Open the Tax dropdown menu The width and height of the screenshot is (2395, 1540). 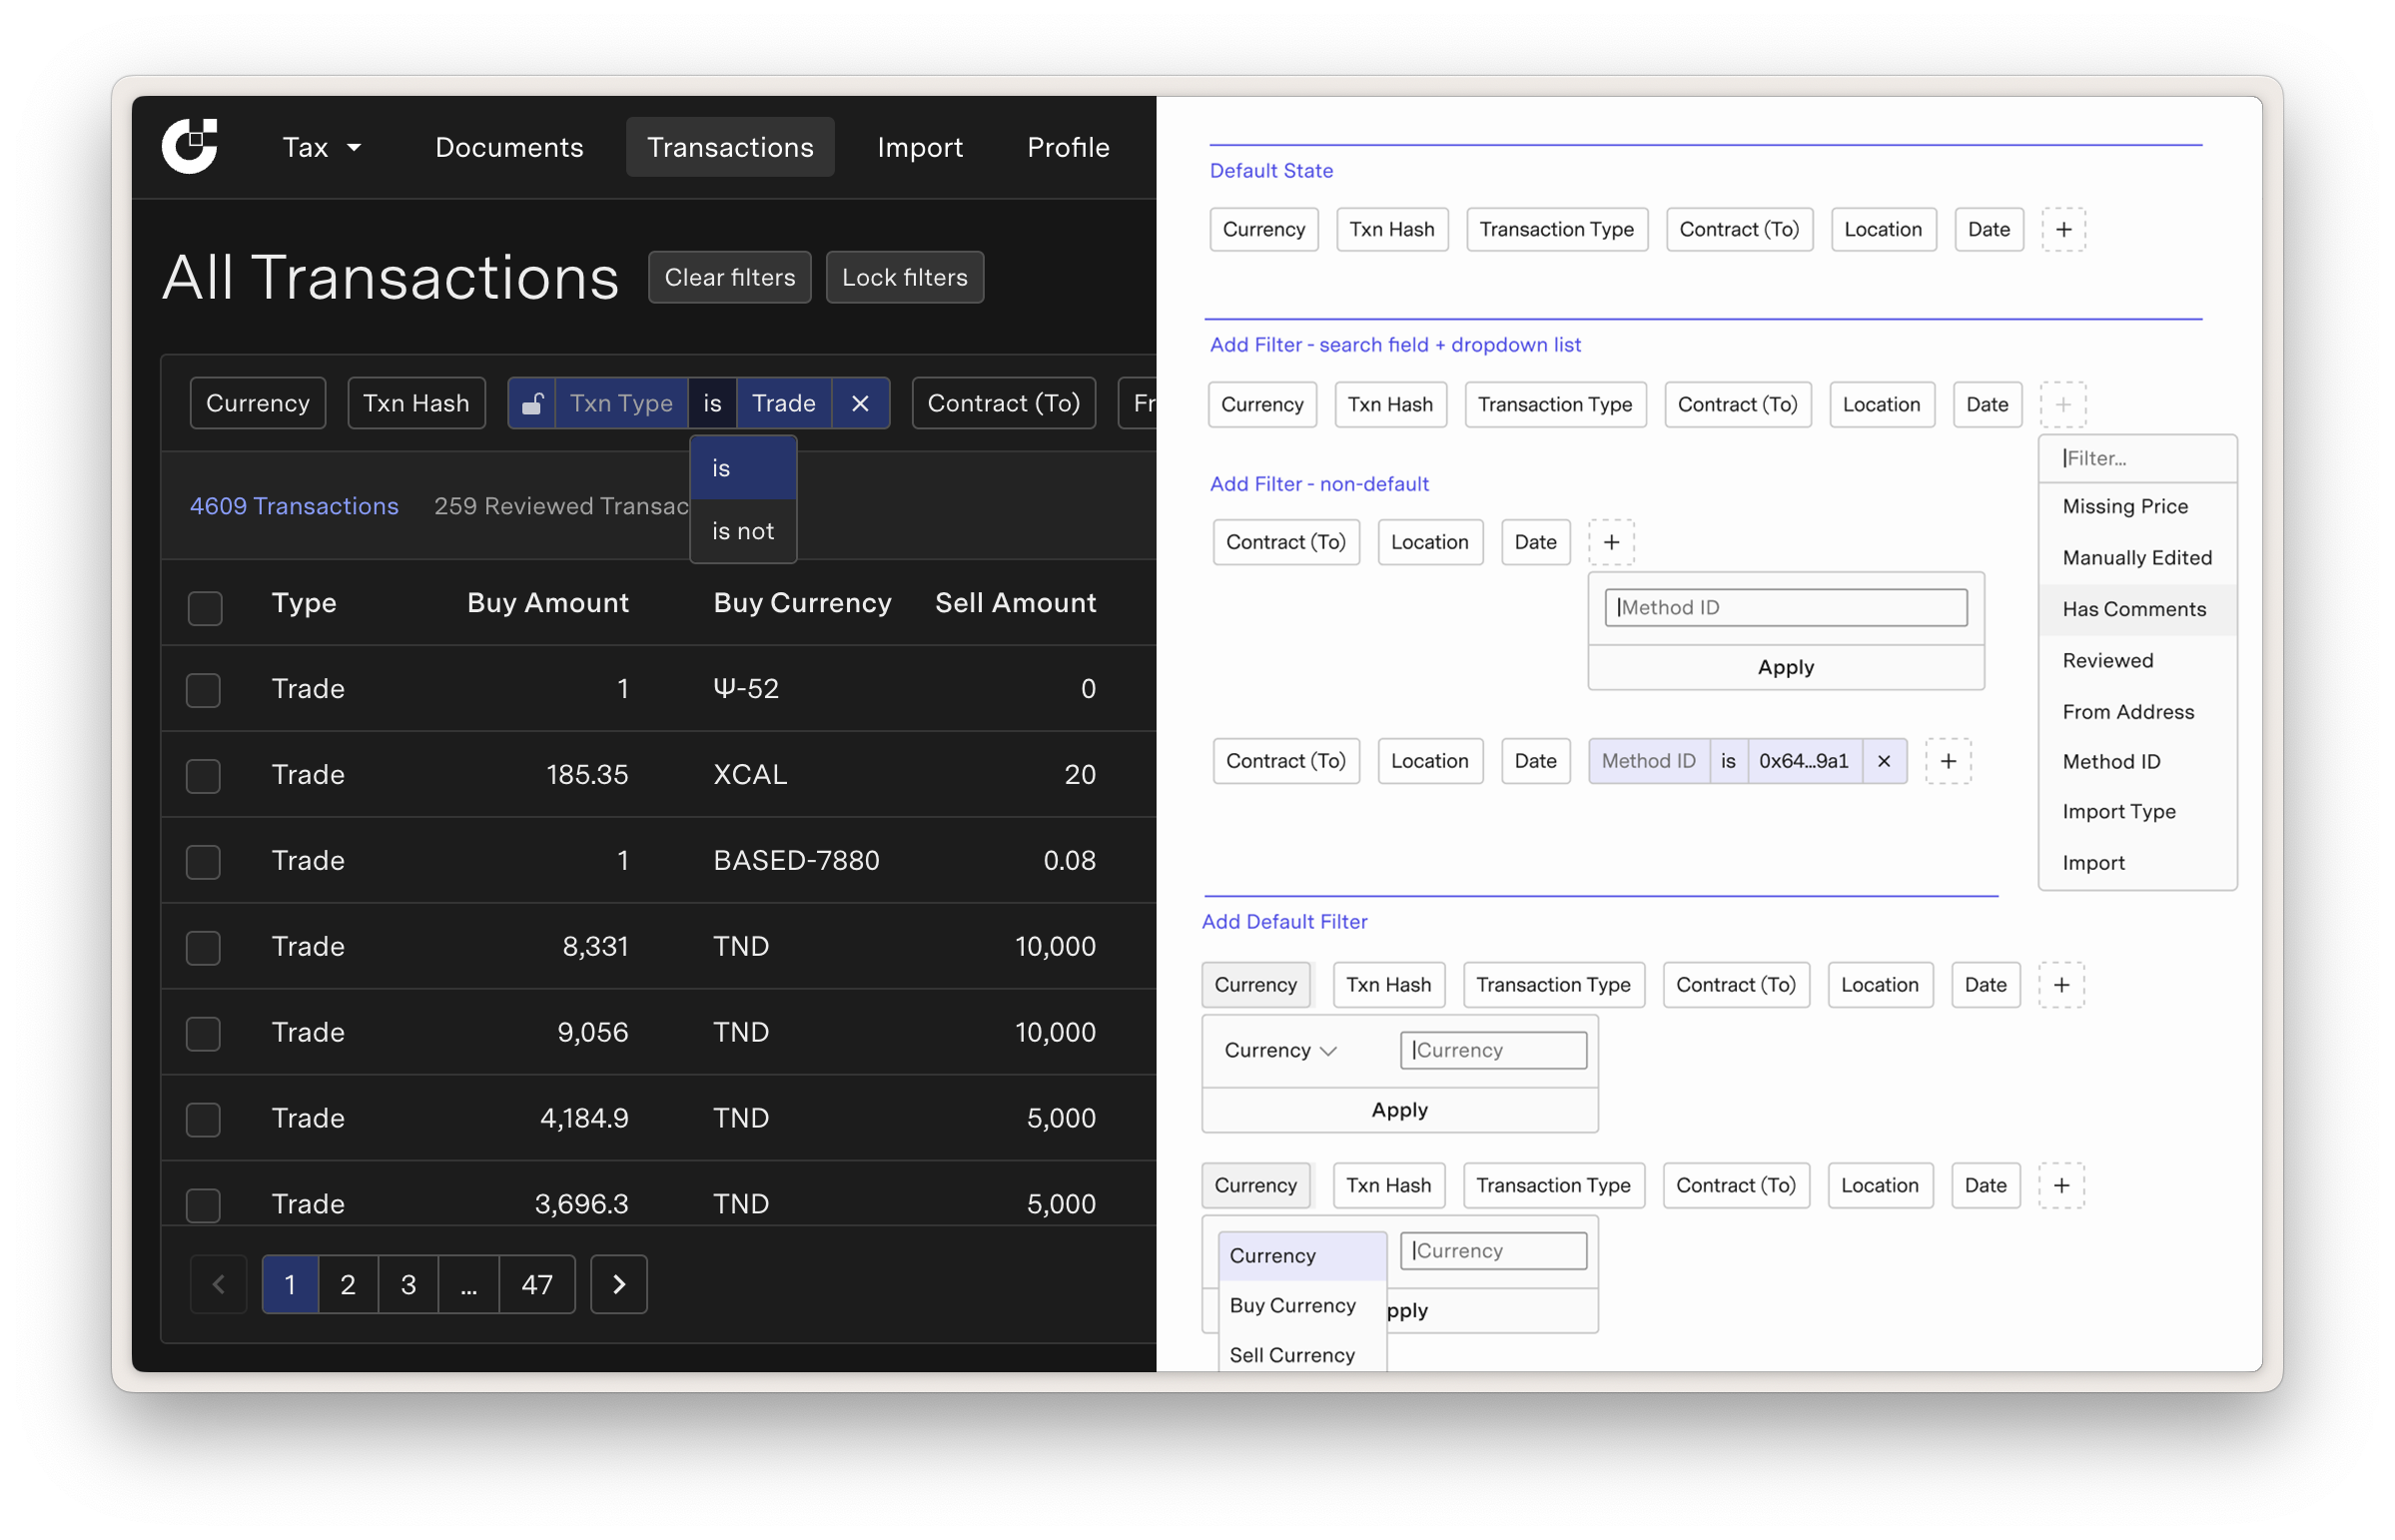pyautogui.click(x=321, y=148)
